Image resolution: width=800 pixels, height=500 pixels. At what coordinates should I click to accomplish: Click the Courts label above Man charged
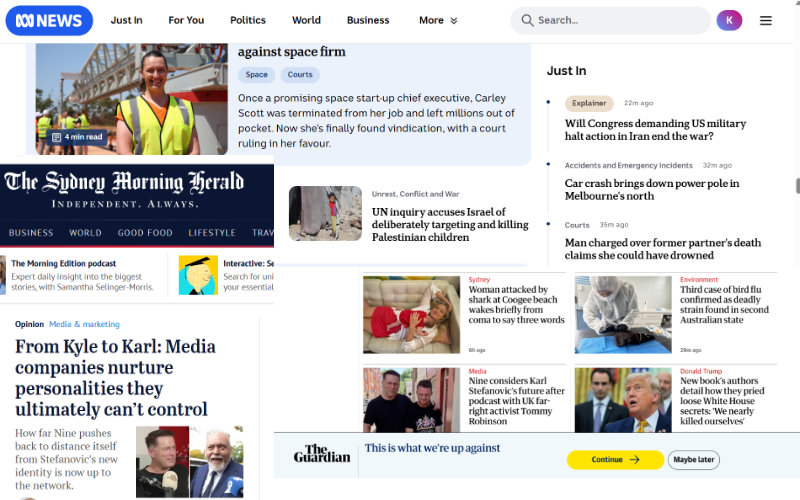click(577, 225)
